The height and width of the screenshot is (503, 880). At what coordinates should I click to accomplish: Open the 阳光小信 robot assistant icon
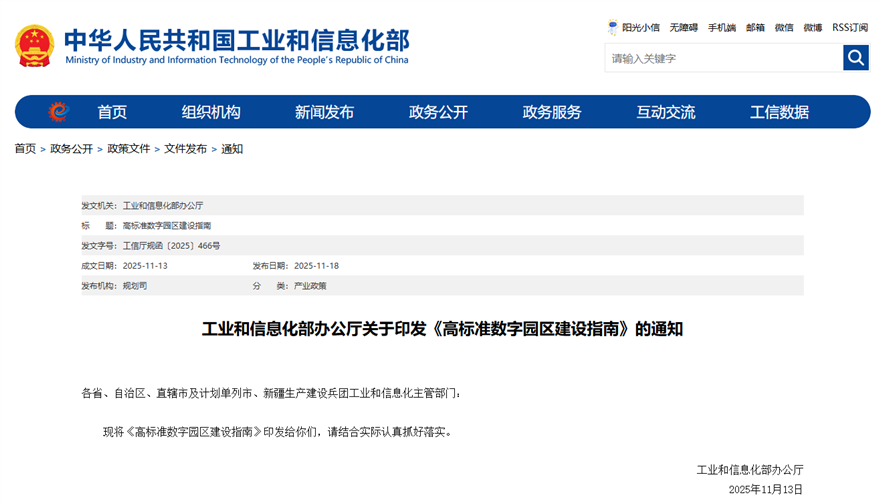click(613, 27)
